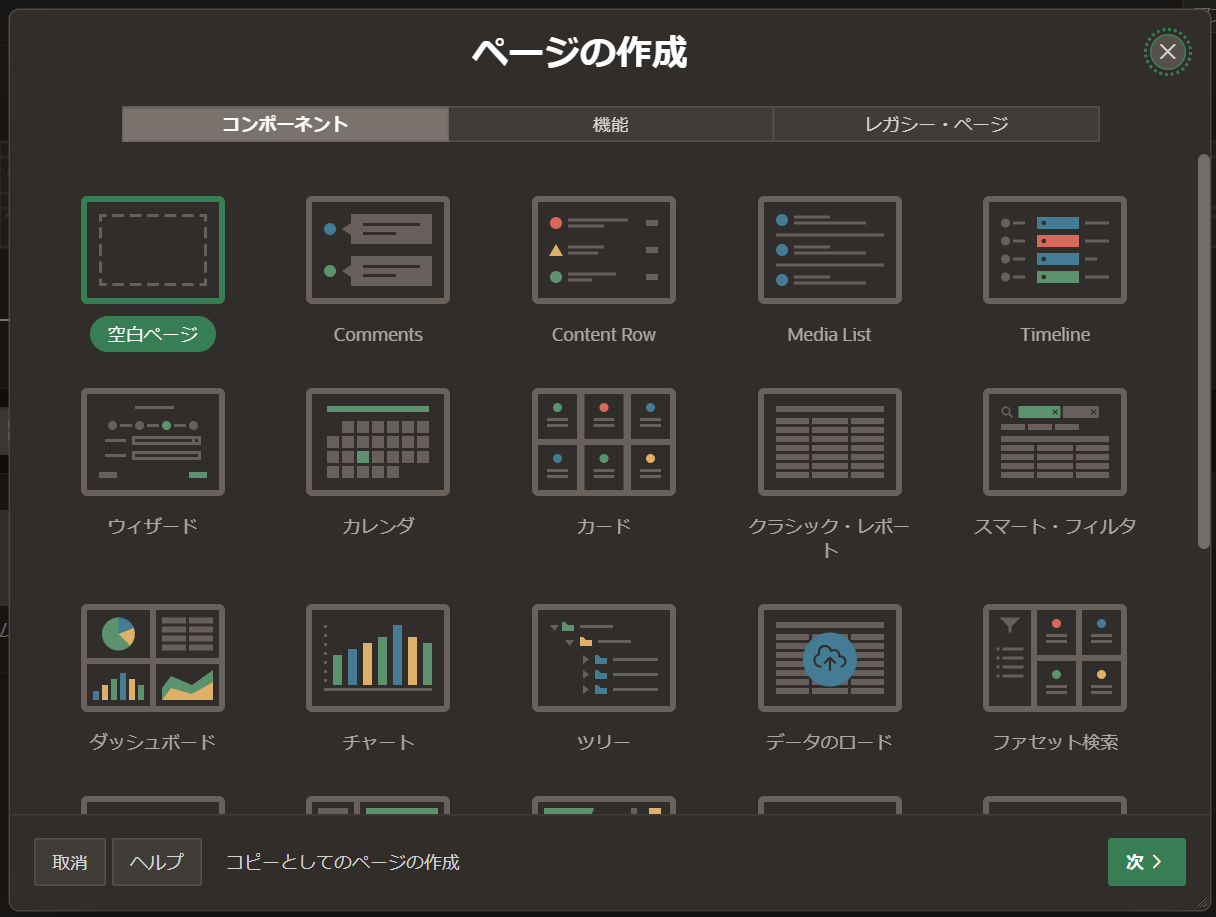Click the コピーとしてのページの作成 link
This screenshot has width=1216, height=917.
coord(343,862)
